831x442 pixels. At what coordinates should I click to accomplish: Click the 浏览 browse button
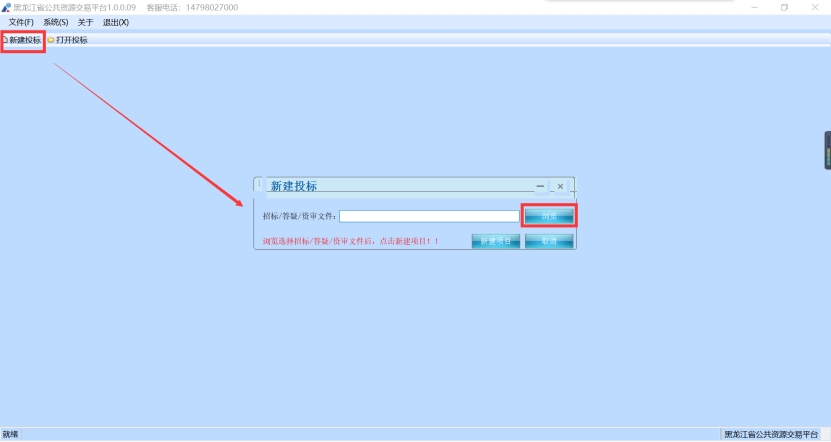click(x=549, y=216)
